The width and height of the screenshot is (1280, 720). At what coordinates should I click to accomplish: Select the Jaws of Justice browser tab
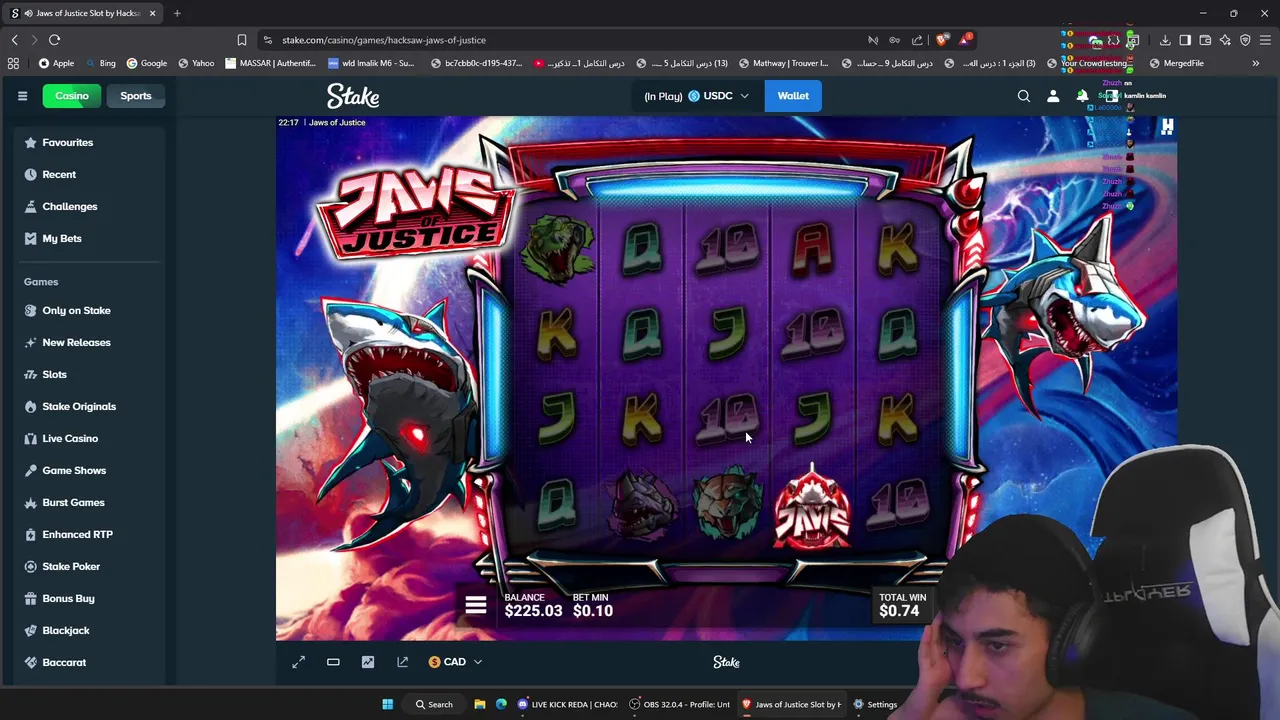tap(81, 13)
